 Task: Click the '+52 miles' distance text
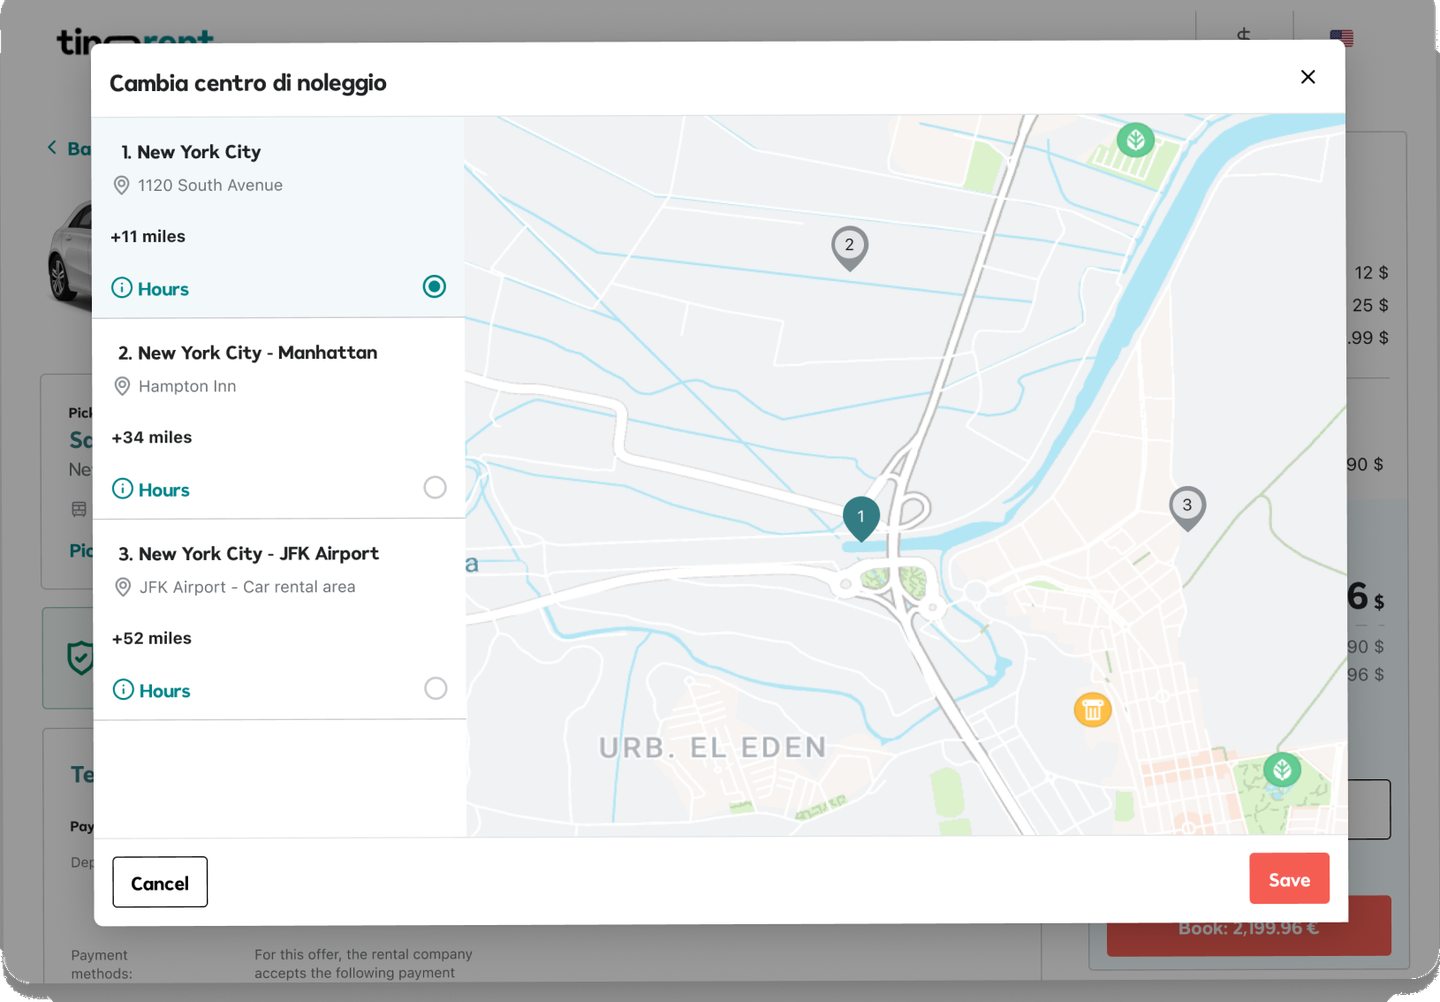click(152, 639)
